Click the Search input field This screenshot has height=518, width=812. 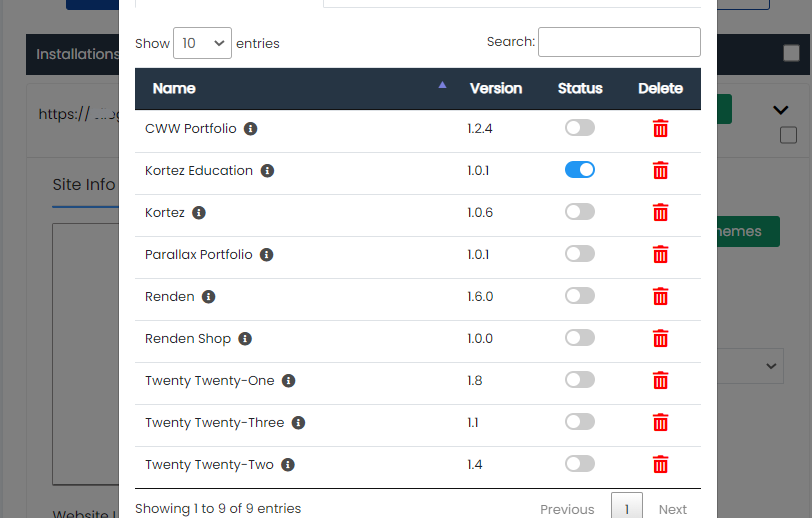(x=619, y=42)
